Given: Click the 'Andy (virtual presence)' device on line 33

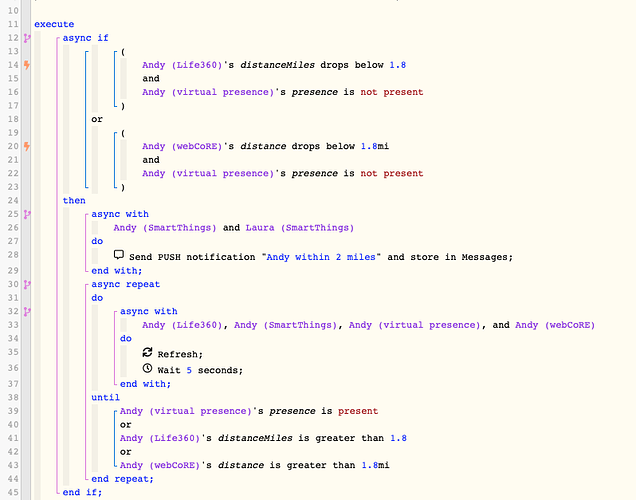Looking at the screenshot, I should pos(415,325).
